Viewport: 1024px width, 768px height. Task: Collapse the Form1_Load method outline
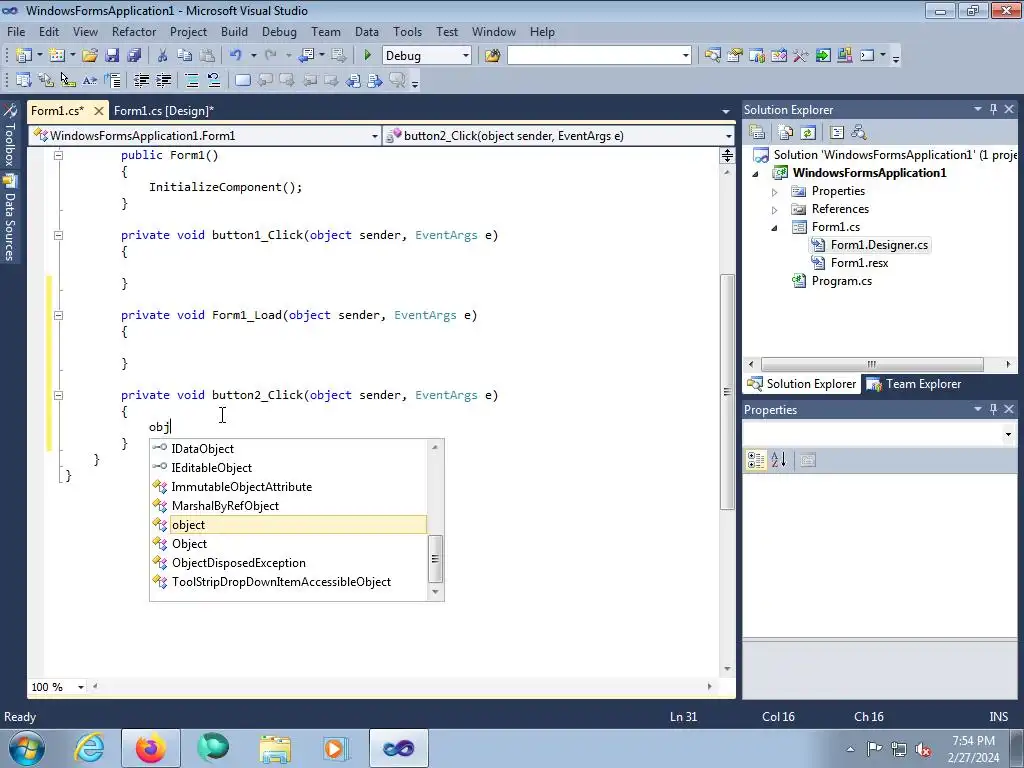click(58, 315)
